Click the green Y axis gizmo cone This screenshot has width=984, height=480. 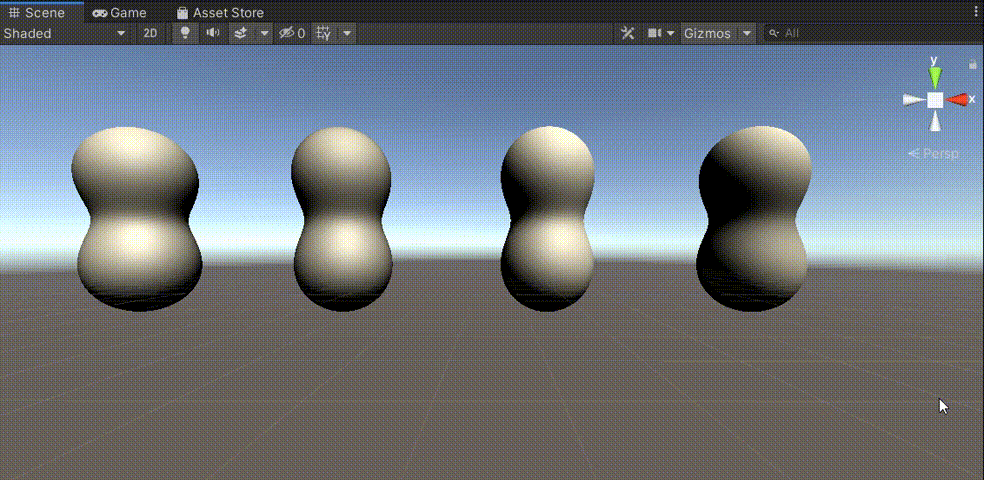point(934,75)
